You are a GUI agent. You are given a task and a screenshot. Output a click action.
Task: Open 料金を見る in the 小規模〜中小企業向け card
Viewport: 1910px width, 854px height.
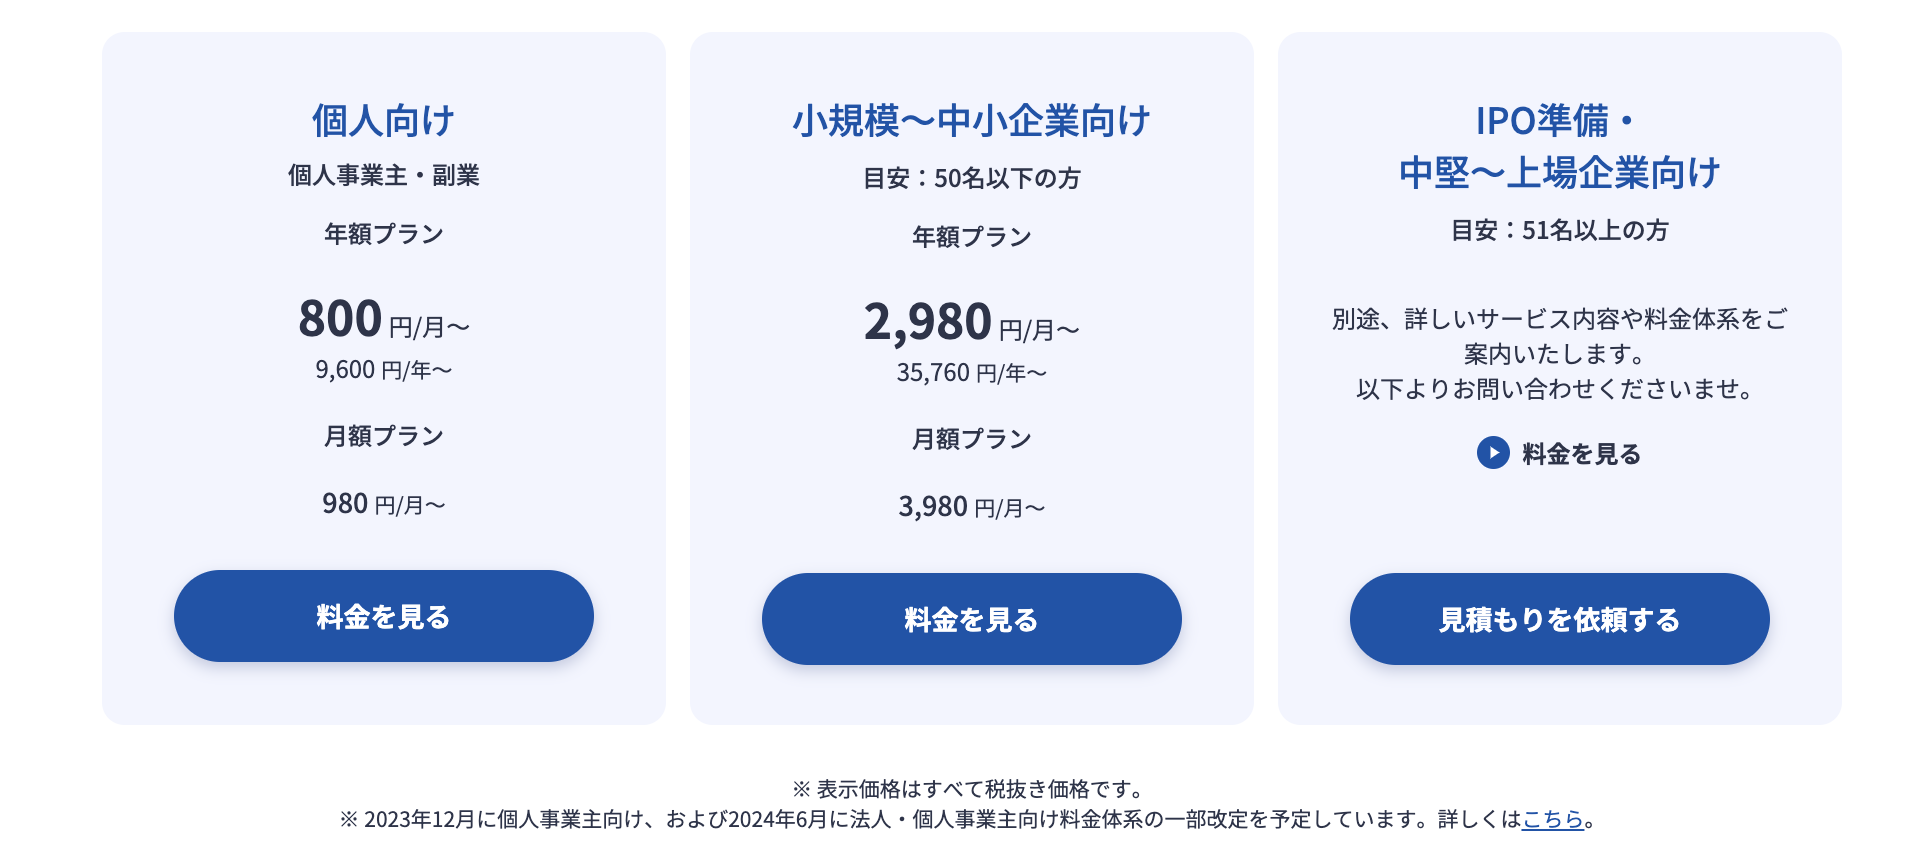point(972,619)
